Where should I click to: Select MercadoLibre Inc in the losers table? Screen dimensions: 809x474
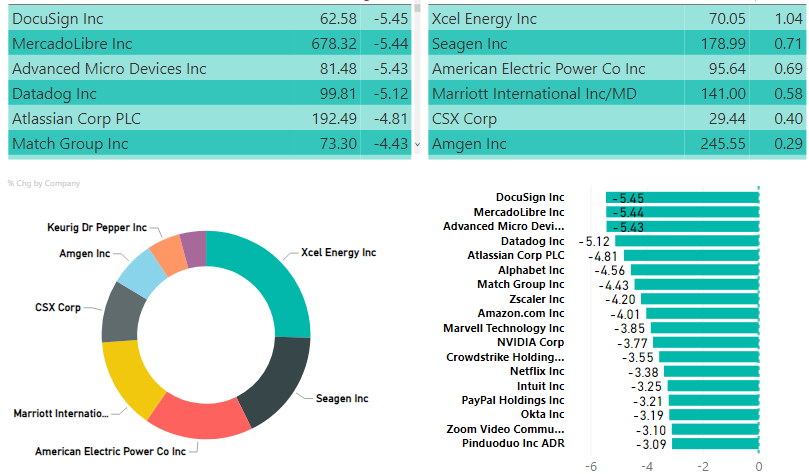[72, 44]
